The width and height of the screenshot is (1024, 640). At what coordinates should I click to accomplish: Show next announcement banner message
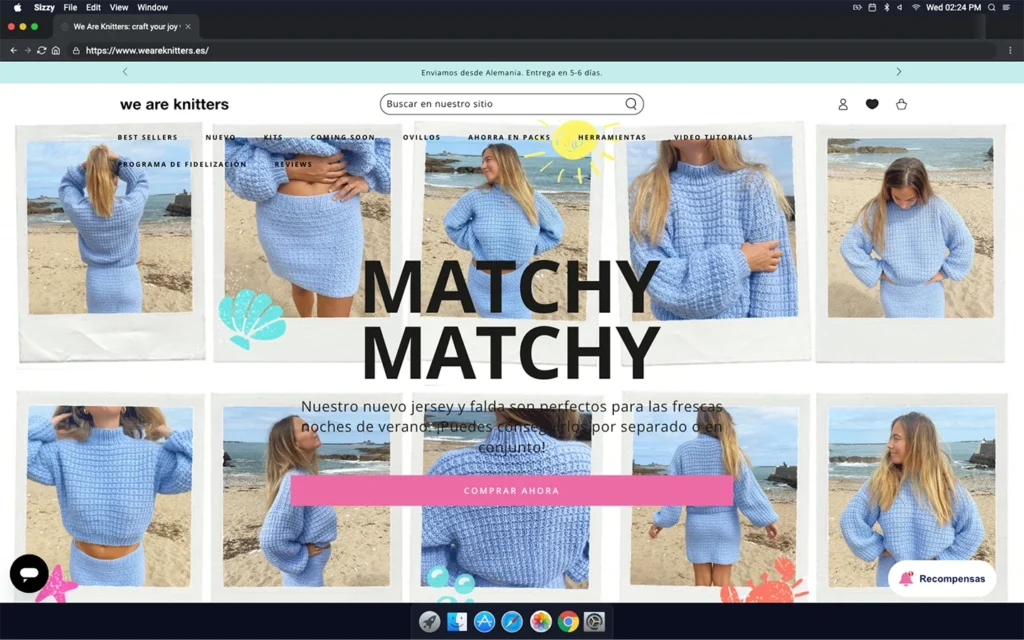(x=898, y=72)
